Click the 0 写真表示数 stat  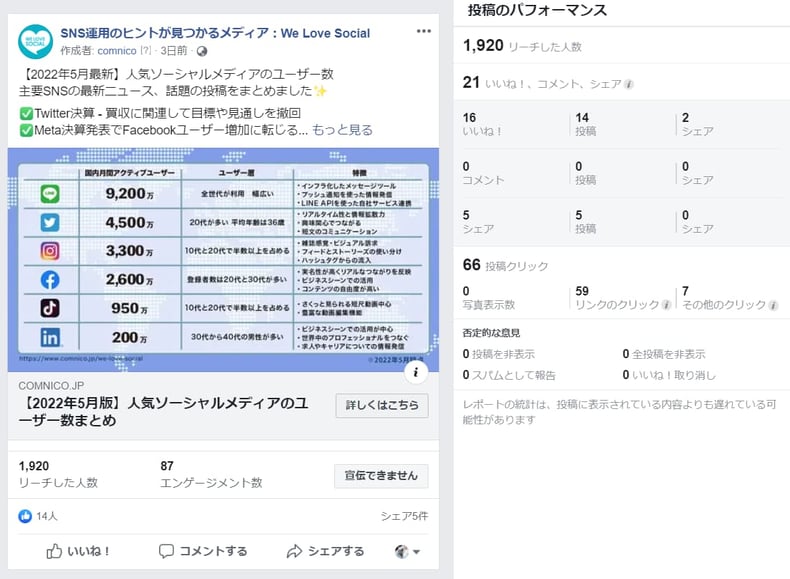[489, 298]
